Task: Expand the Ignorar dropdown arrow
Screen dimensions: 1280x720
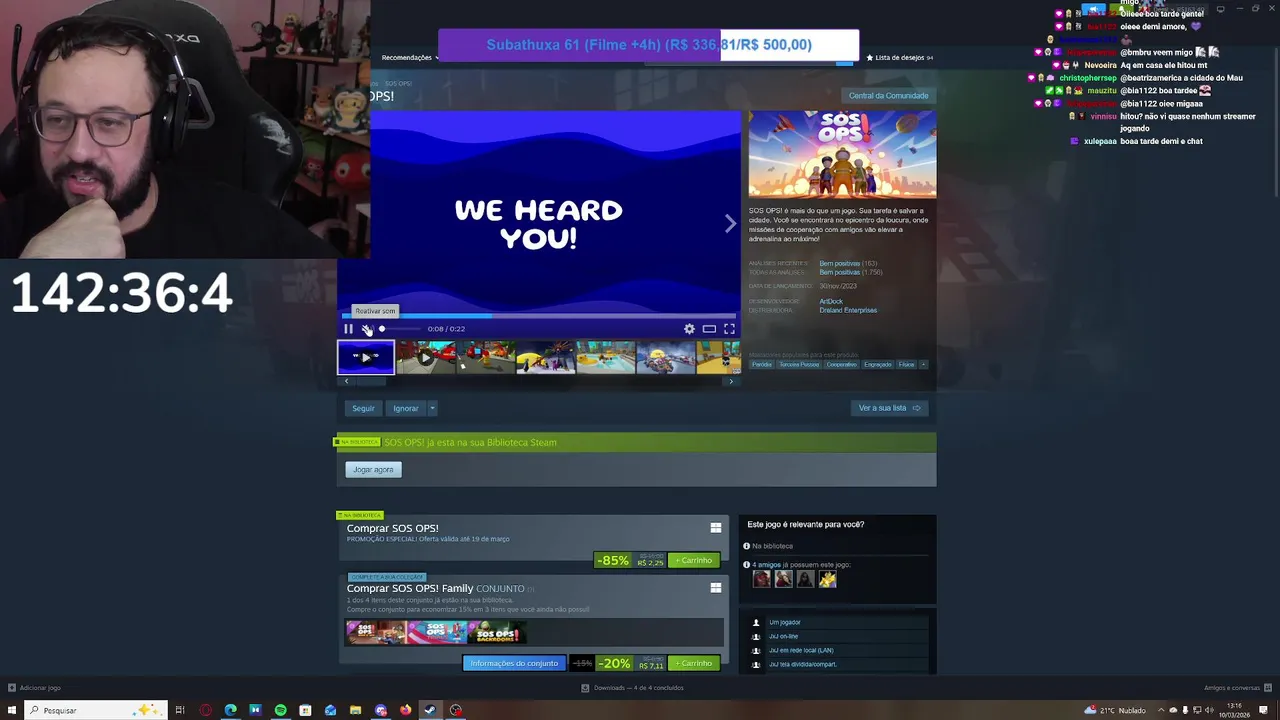Action: click(x=432, y=408)
